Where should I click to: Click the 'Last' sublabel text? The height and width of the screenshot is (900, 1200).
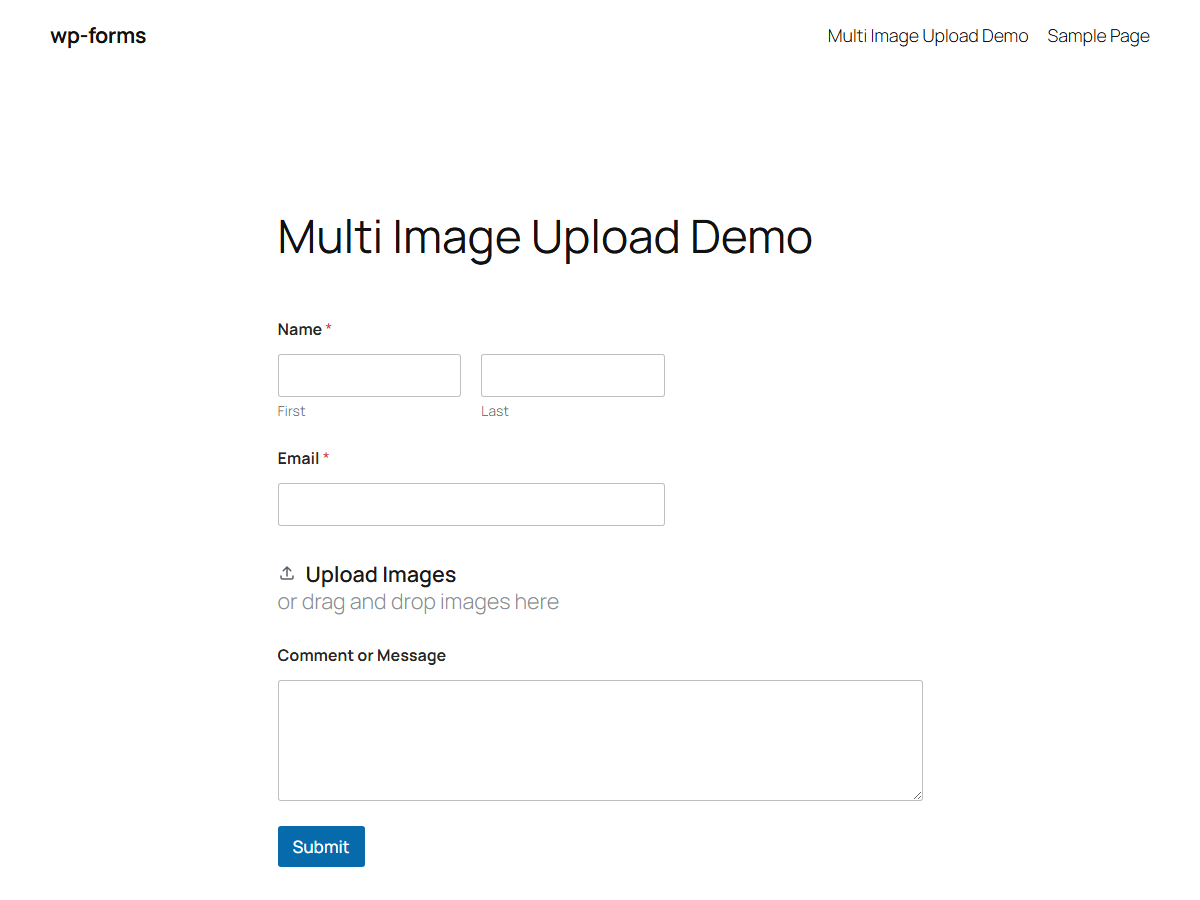[495, 411]
